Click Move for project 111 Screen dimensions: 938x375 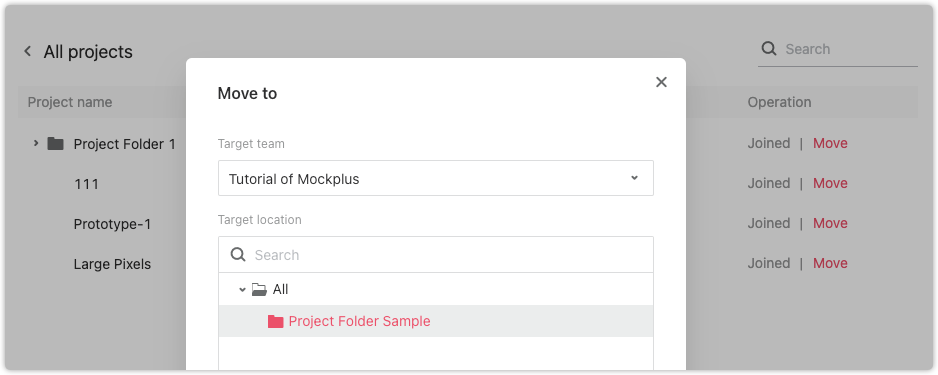click(x=830, y=184)
